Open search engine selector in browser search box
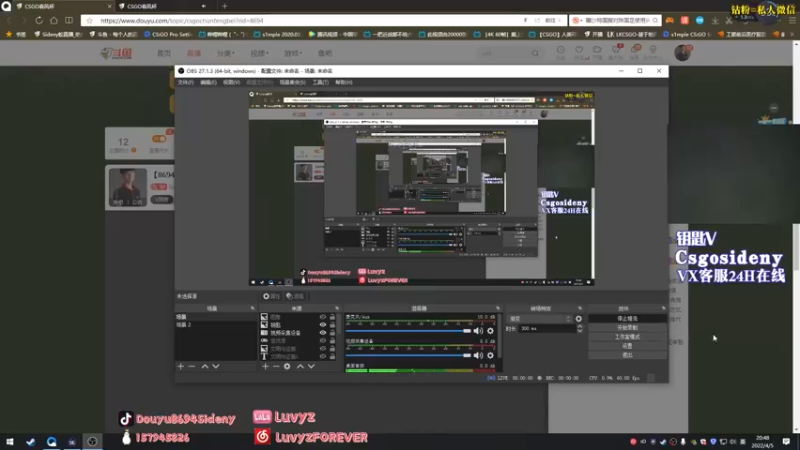 point(577,20)
